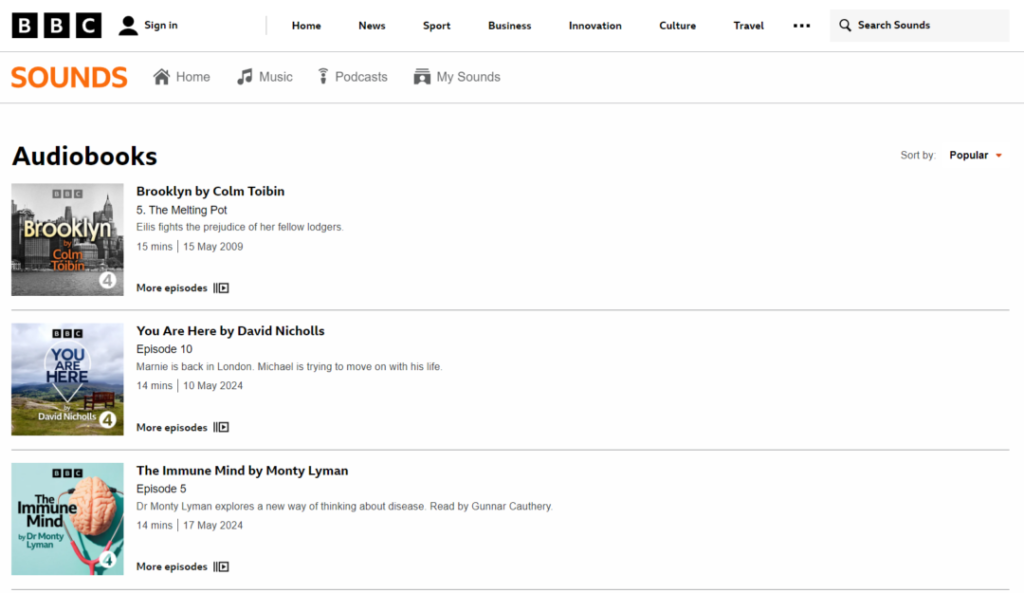
Task: Click the search magnifier icon
Action: point(844,25)
